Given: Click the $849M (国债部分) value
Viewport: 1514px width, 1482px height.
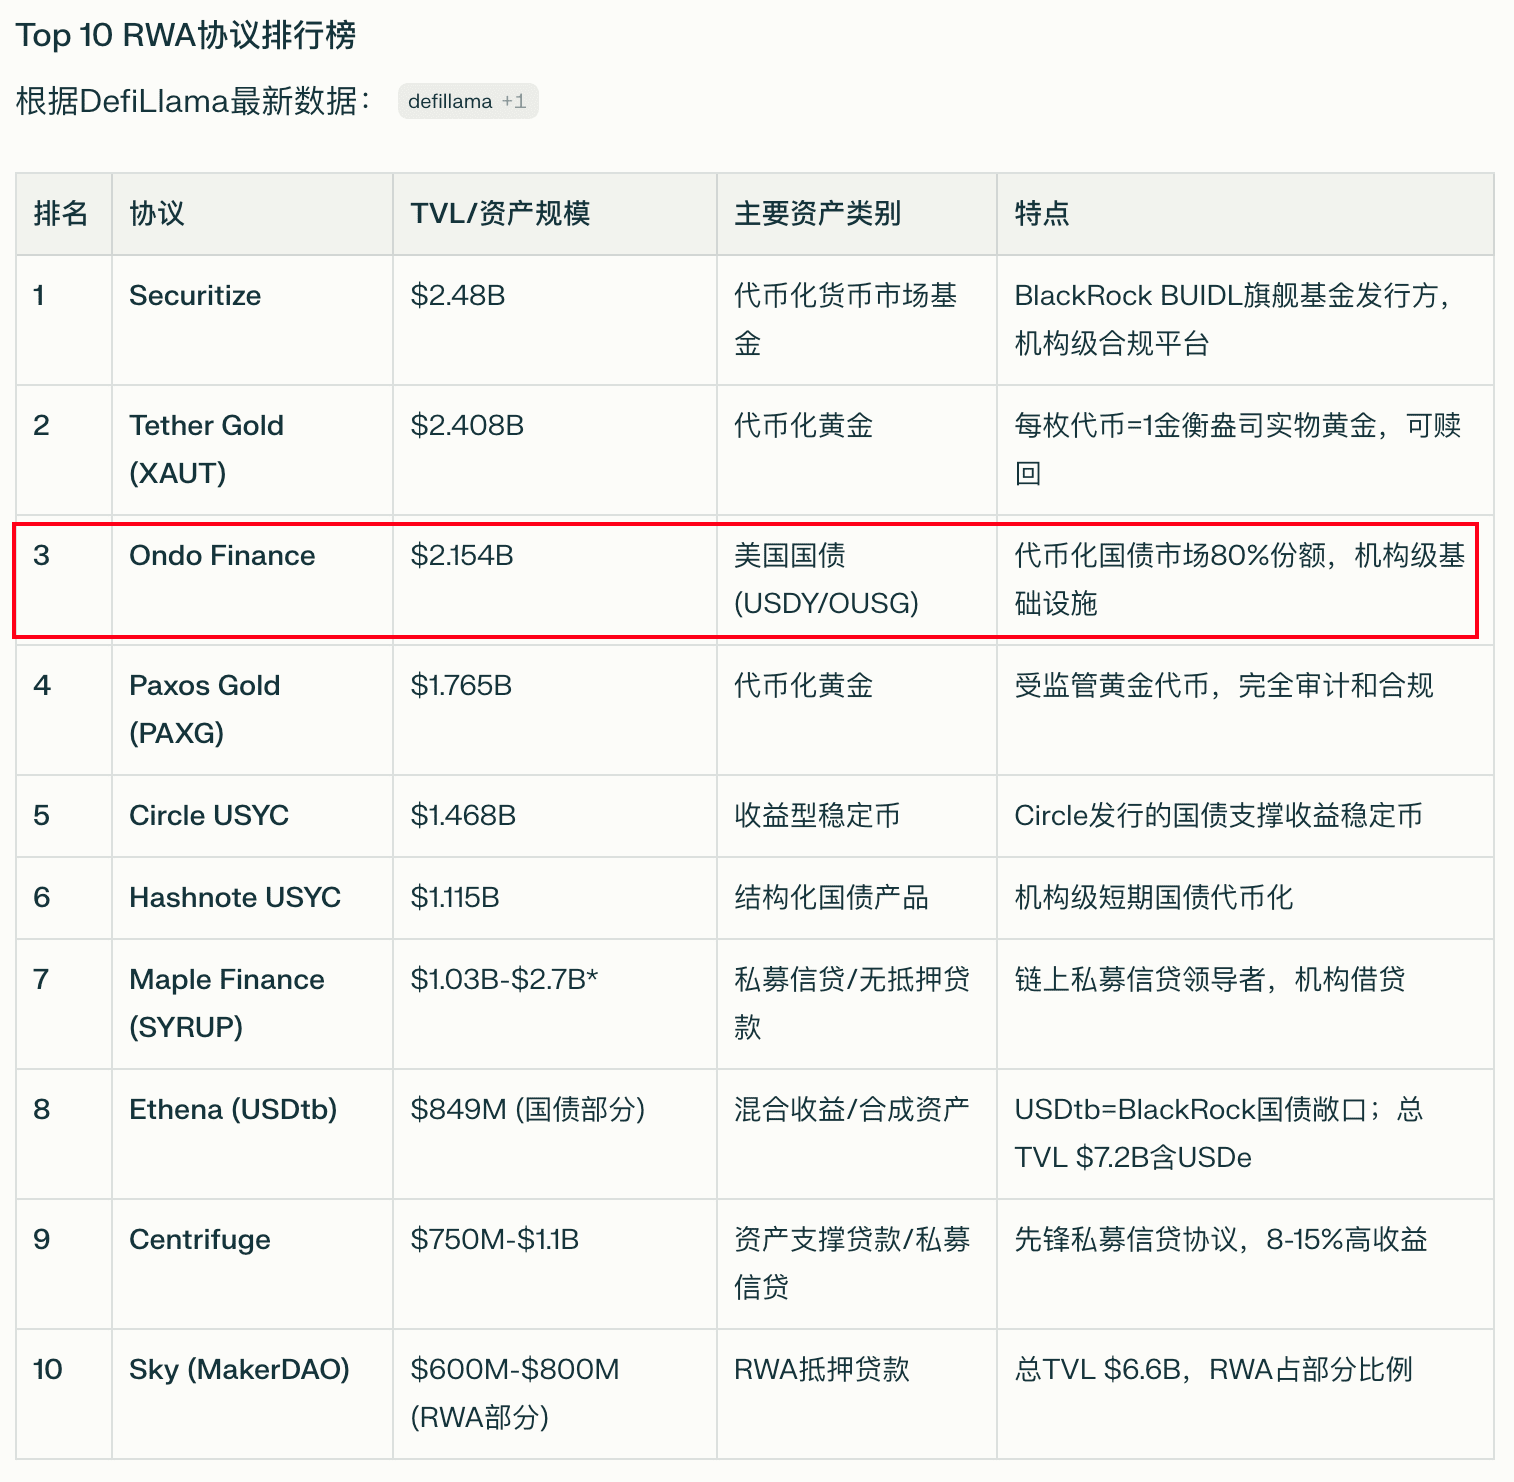Looking at the screenshot, I should (x=528, y=1109).
